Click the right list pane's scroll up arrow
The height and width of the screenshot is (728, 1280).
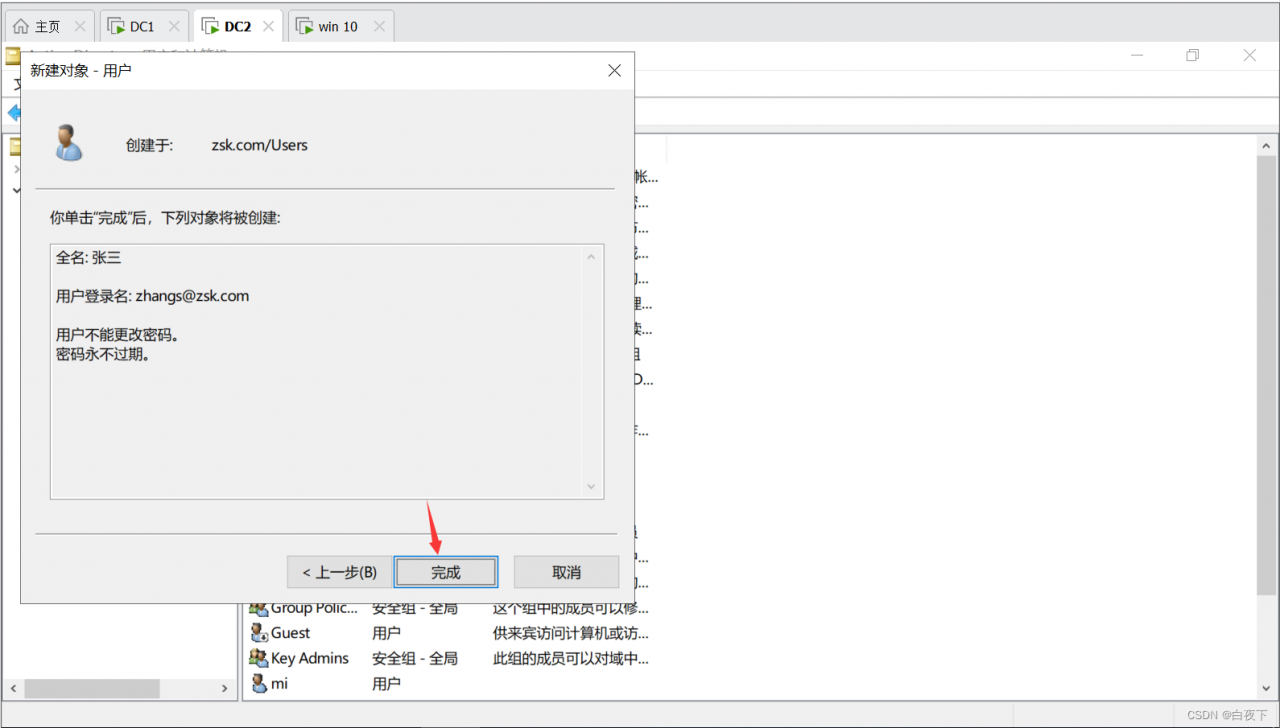click(x=1268, y=146)
